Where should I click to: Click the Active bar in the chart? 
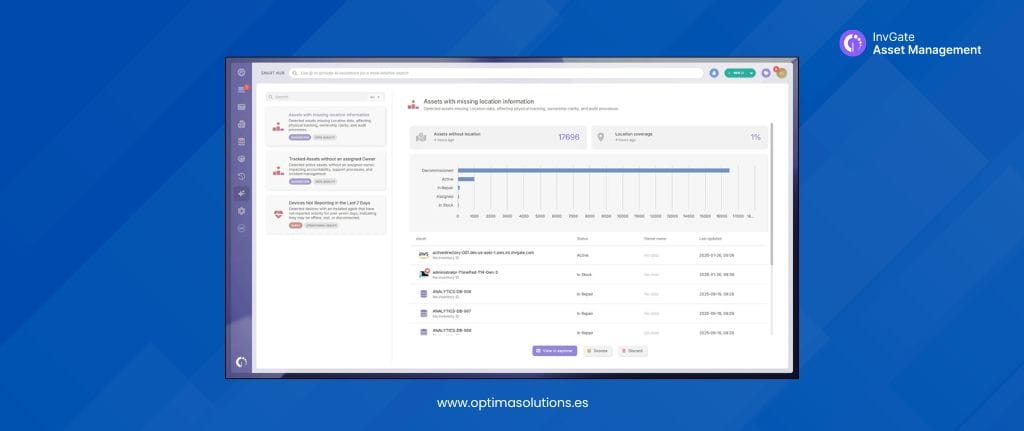click(x=466, y=179)
